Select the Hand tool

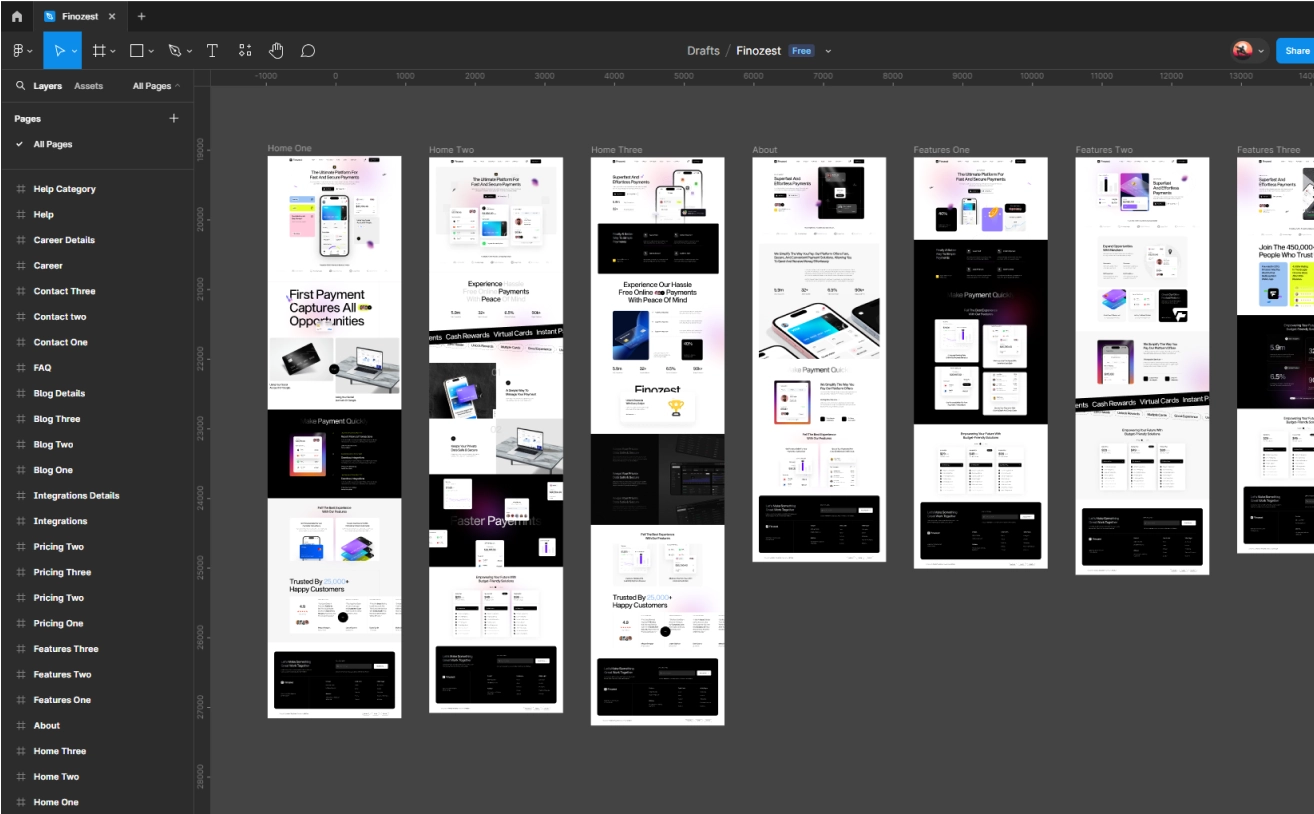coord(276,51)
